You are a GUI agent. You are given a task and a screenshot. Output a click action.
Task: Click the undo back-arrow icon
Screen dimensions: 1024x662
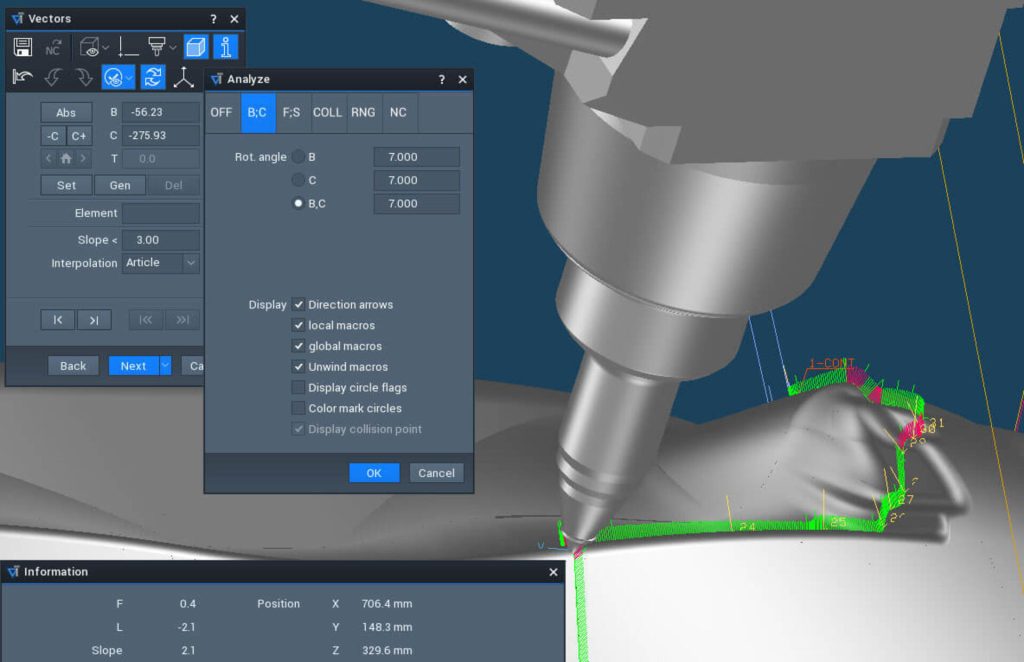pyautogui.click(x=24, y=78)
